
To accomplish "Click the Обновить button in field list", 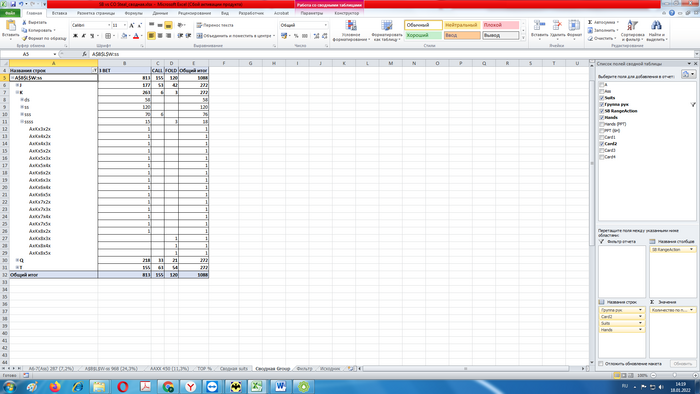I will click(x=683, y=364).
